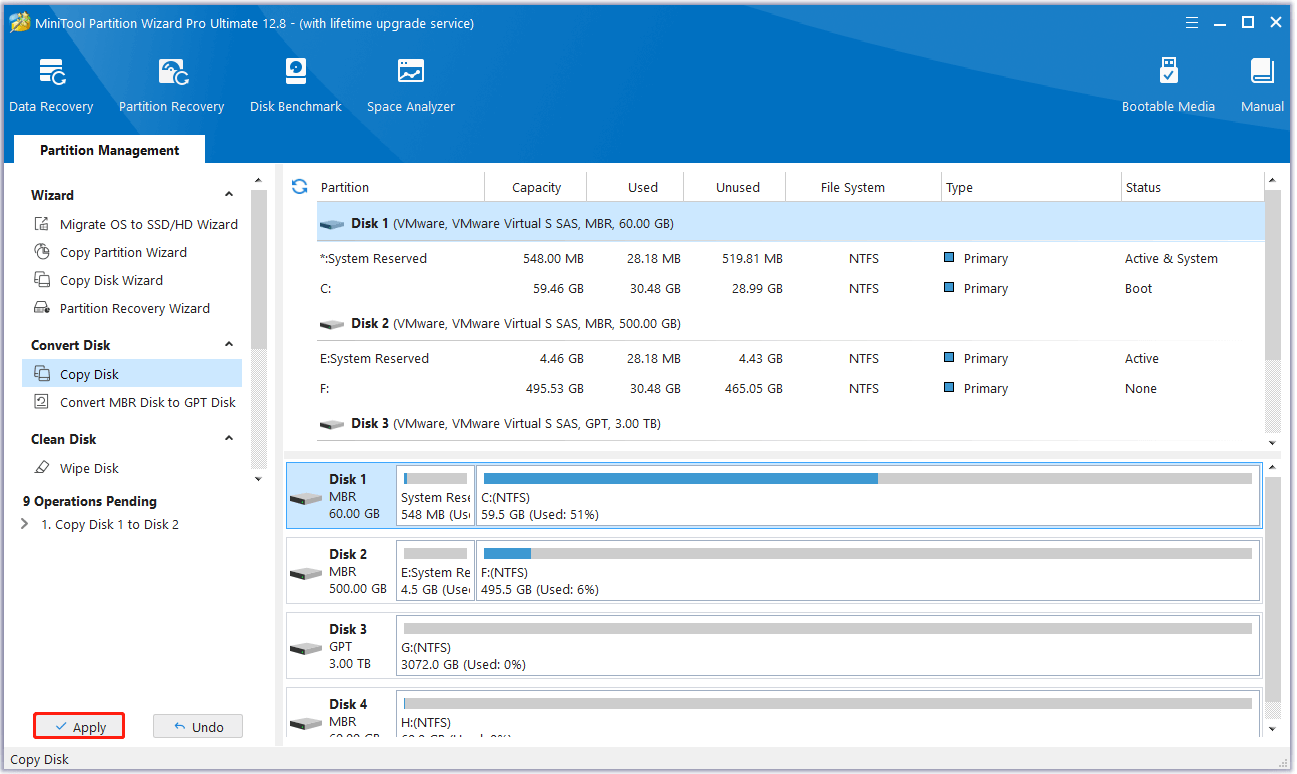Refresh the partition list icon

pyautogui.click(x=299, y=187)
